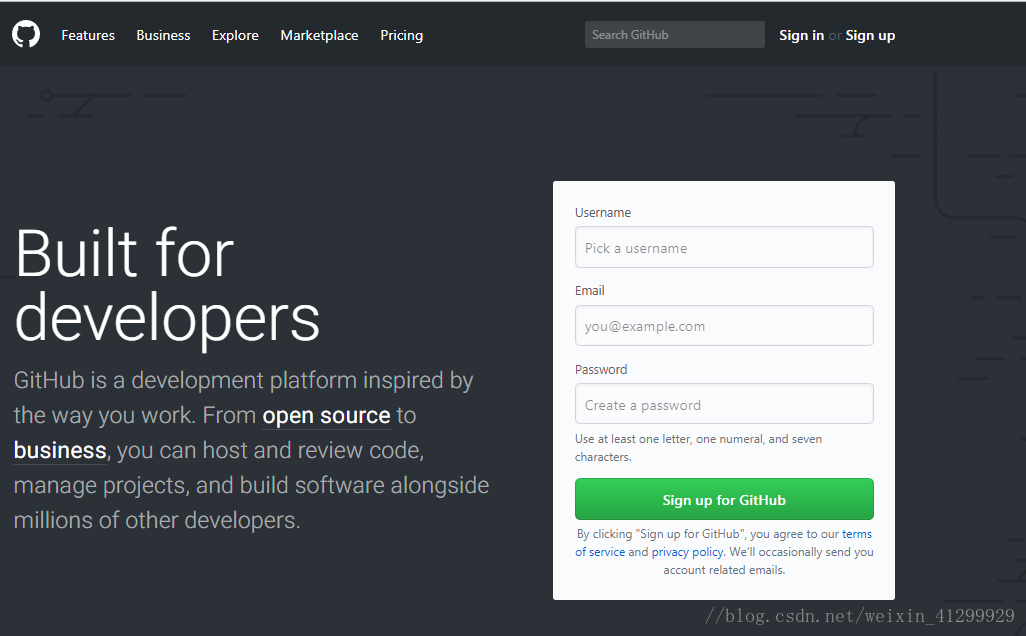Image resolution: width=1026 pixels, height=636 pixels.
Task: Click the password requirements hint text
Action: (x=698, y=448)
